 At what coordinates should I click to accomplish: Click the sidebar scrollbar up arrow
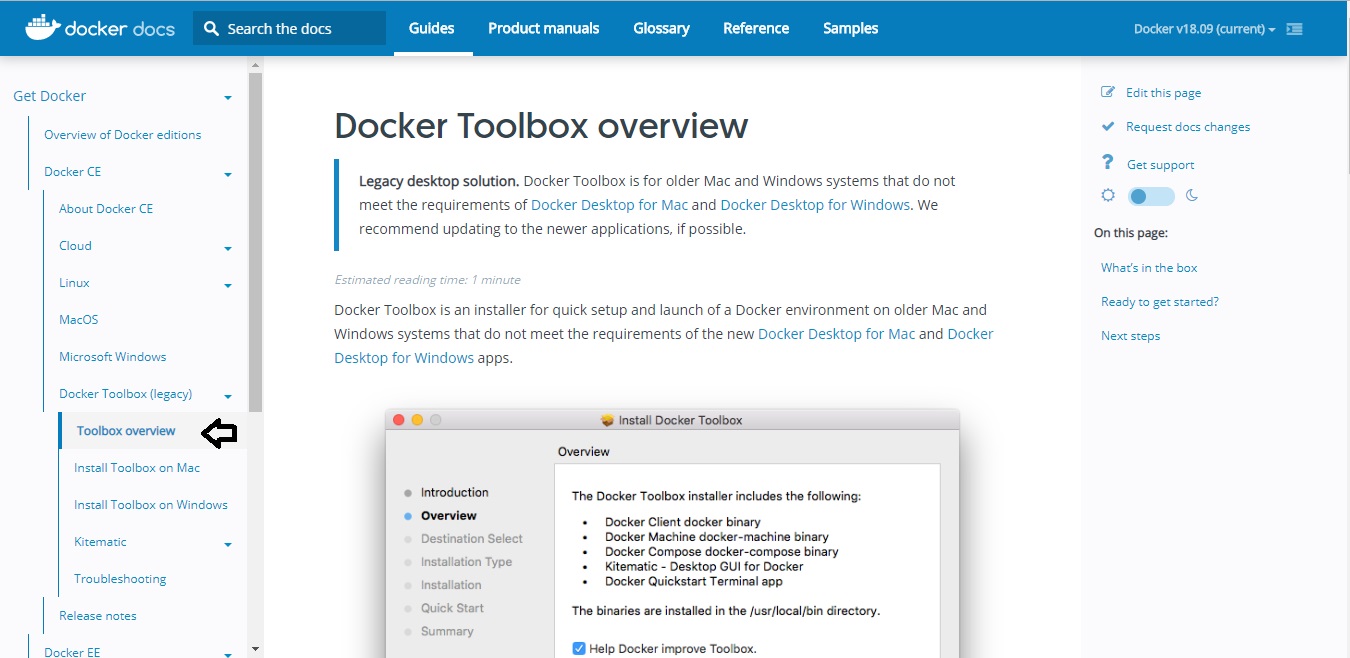(255, 64)
